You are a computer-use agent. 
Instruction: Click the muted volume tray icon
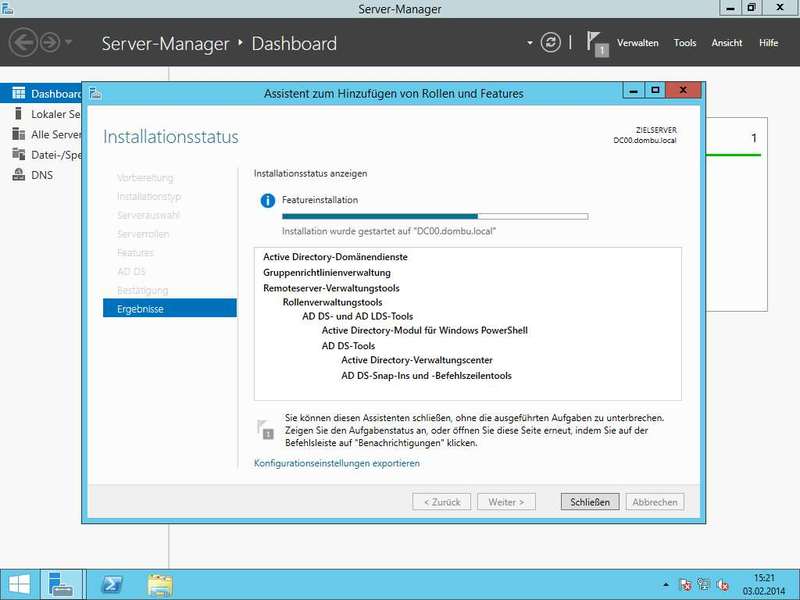[x=722, y=585]
